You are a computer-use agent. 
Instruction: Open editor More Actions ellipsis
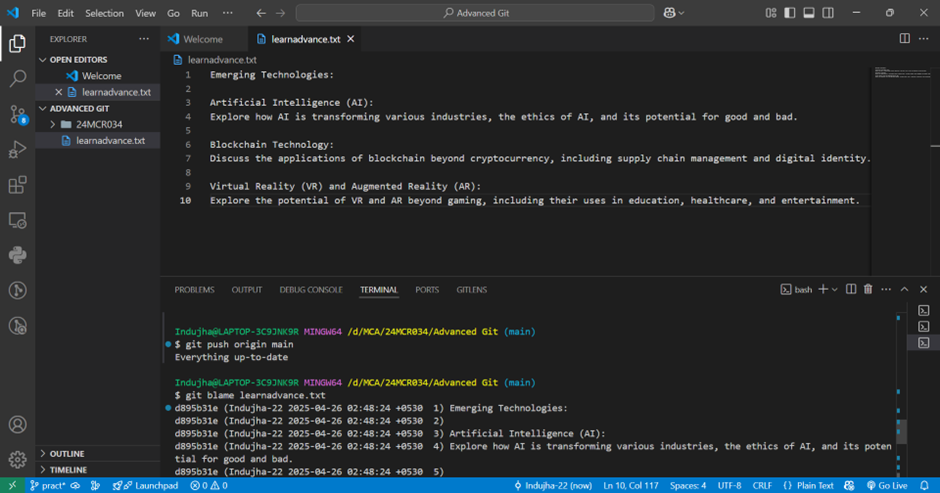pos(924,38)
